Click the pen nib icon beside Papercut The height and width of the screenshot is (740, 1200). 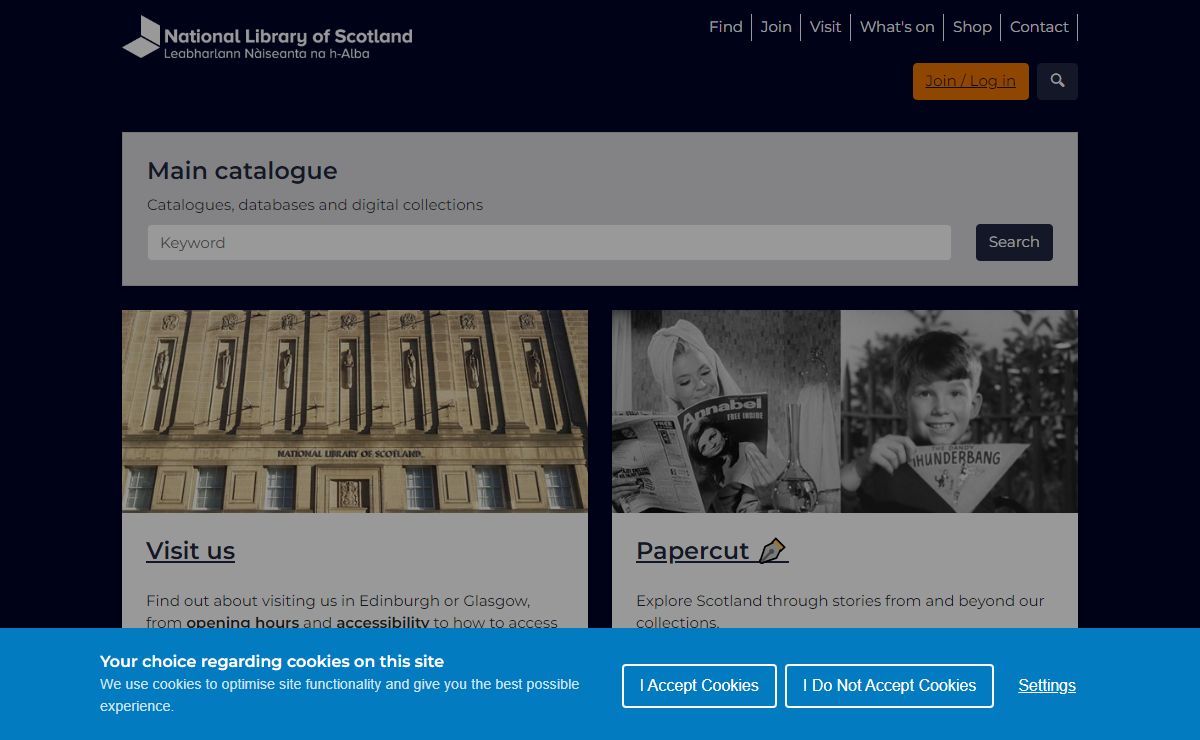[772, 551]
